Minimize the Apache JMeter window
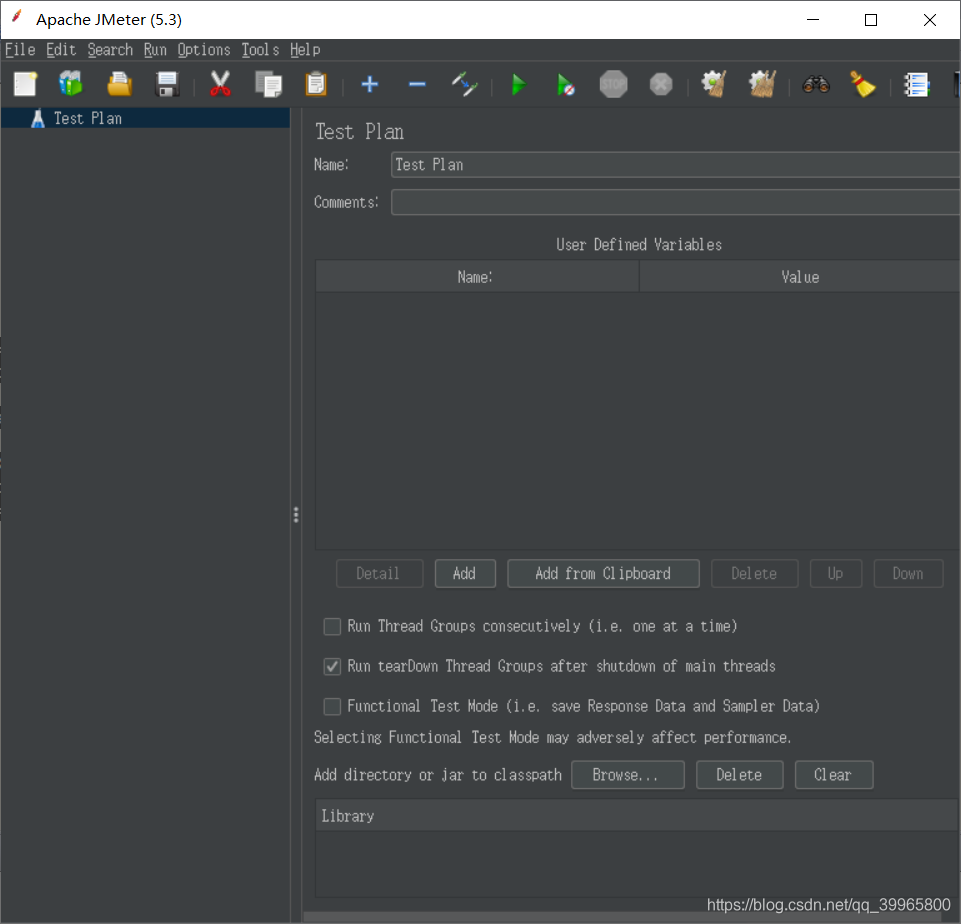The width and height of the screenshot is (961, 924). pyautogui.click(x=813, y=20)
